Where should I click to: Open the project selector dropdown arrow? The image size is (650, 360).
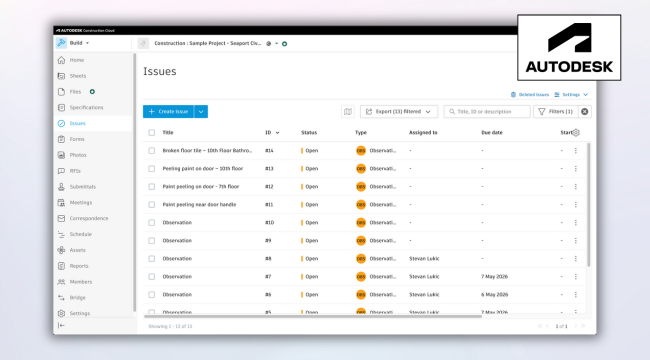(276, 44)
